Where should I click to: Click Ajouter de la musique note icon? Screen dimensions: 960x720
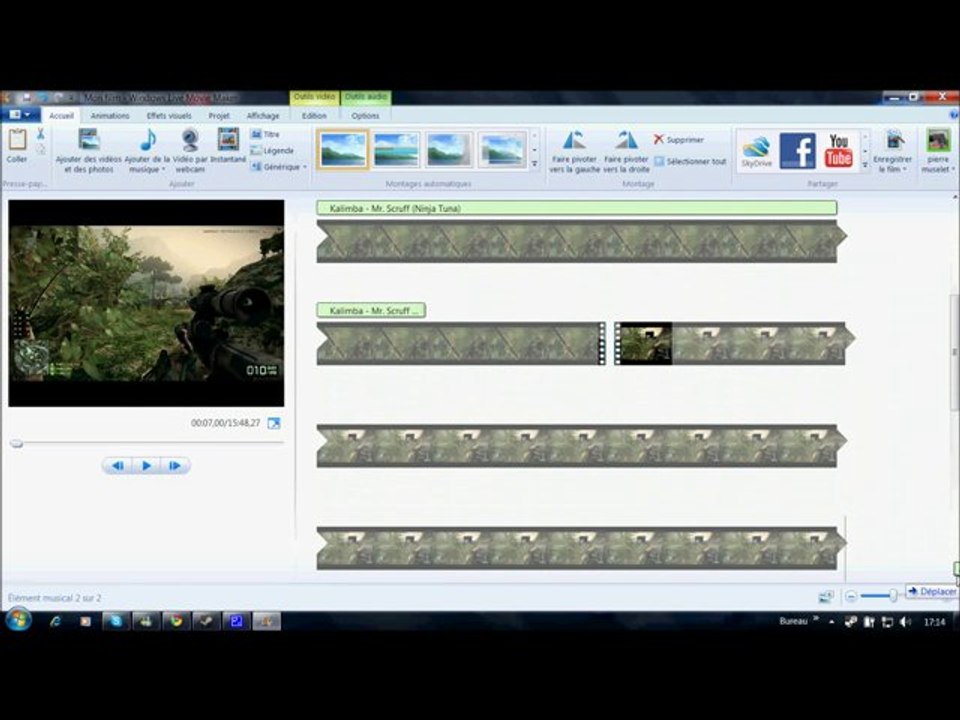coord(148,140)
